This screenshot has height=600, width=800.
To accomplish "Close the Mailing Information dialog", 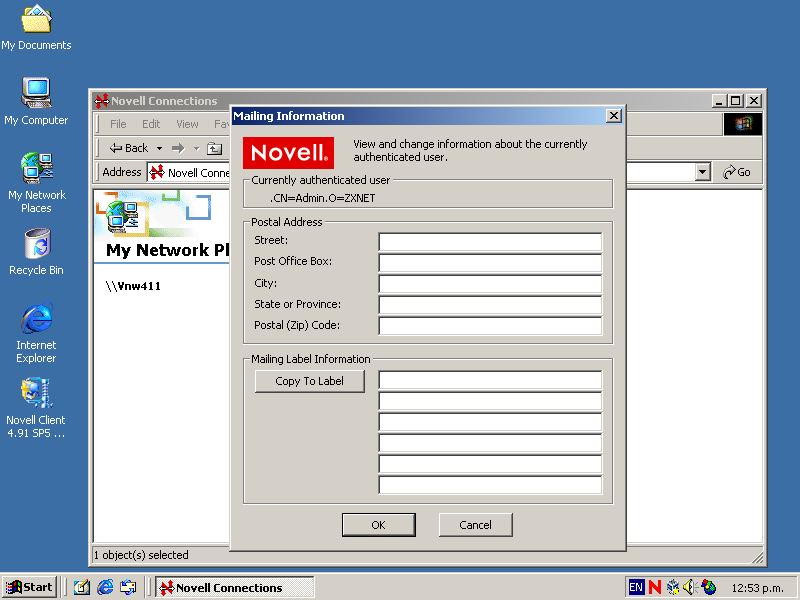I will [614, 116].
